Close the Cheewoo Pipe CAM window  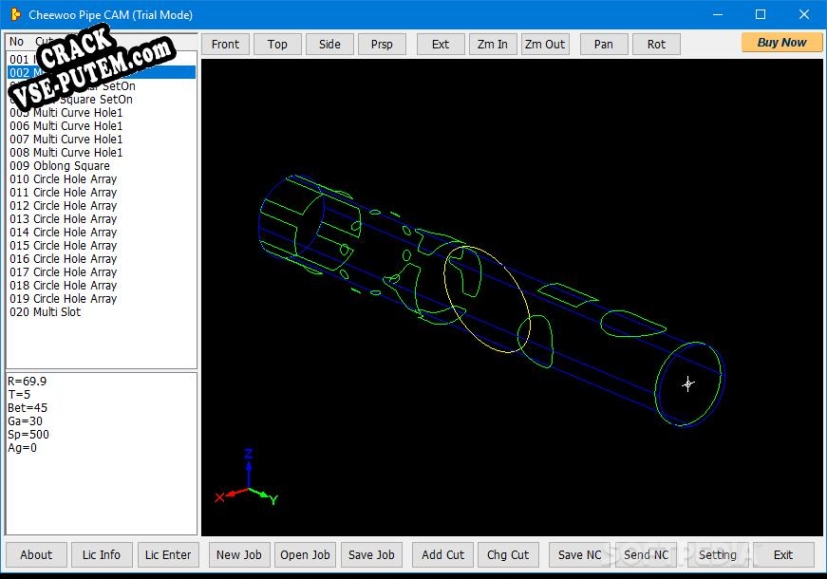tap(804, 14)
